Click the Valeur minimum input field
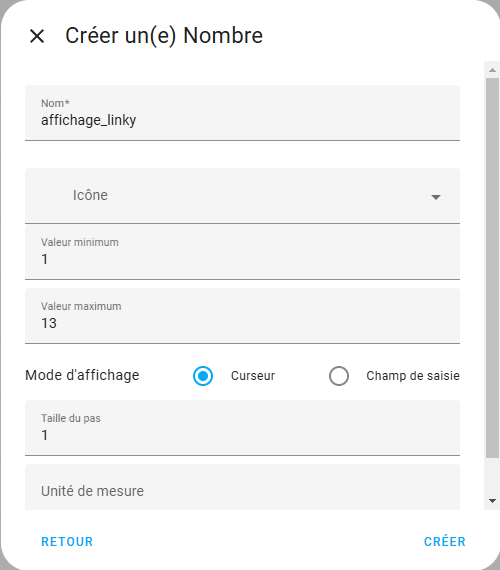Viewport: 500px width, 570px height. tap(242, 252)
